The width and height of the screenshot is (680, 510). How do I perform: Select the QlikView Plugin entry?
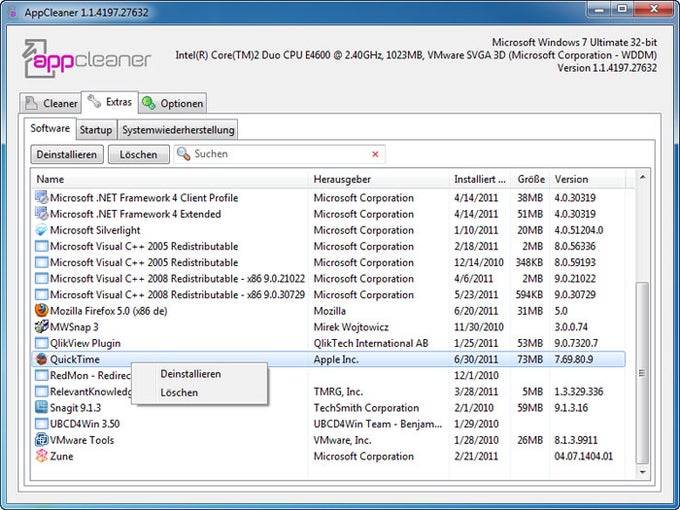point(85,343)
